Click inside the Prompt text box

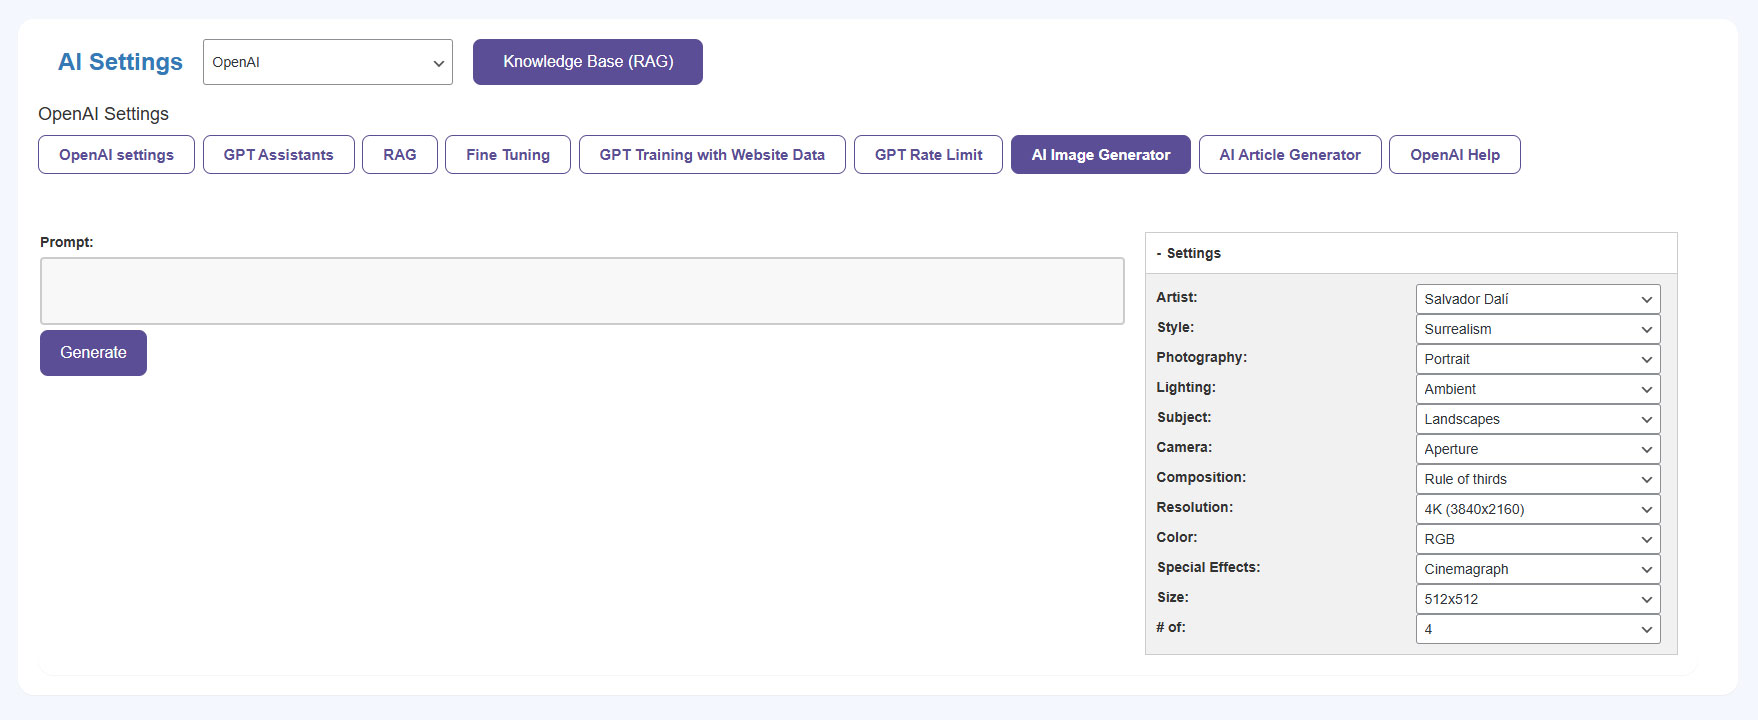point(581,291)
